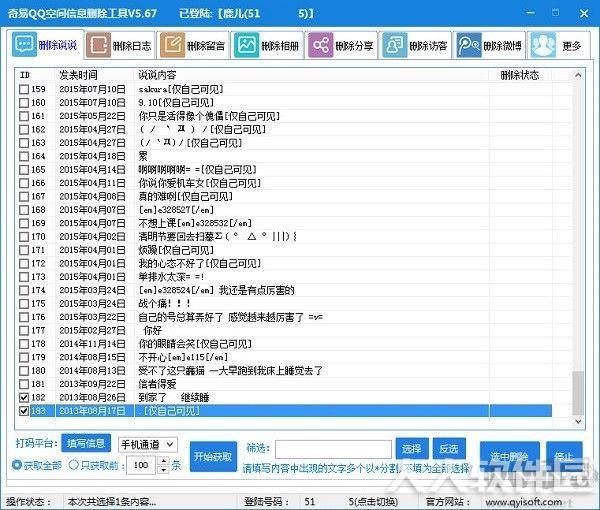Uncheck the checkbox for row 183
Image resolution: width=600 pixels, height=510 pixels.
coord(24,411)
